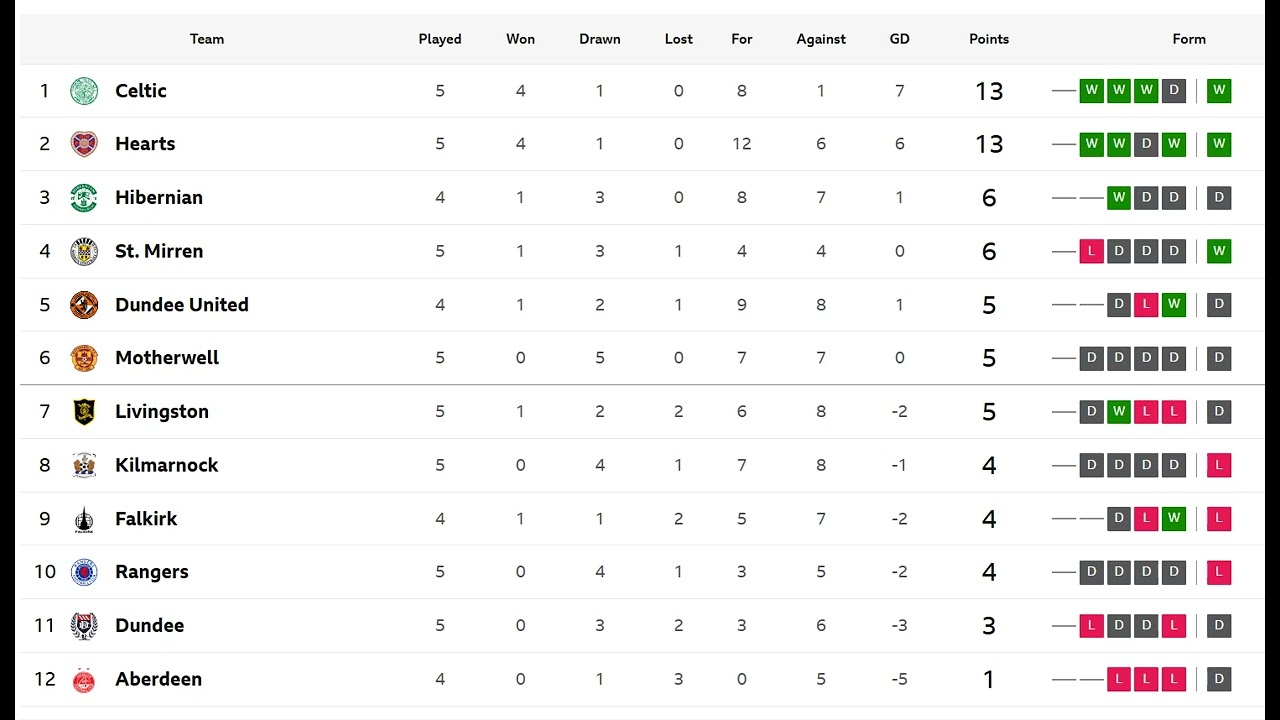Click the Played column header
This screenshot has height=720, width=1280.
coord(440,39)
